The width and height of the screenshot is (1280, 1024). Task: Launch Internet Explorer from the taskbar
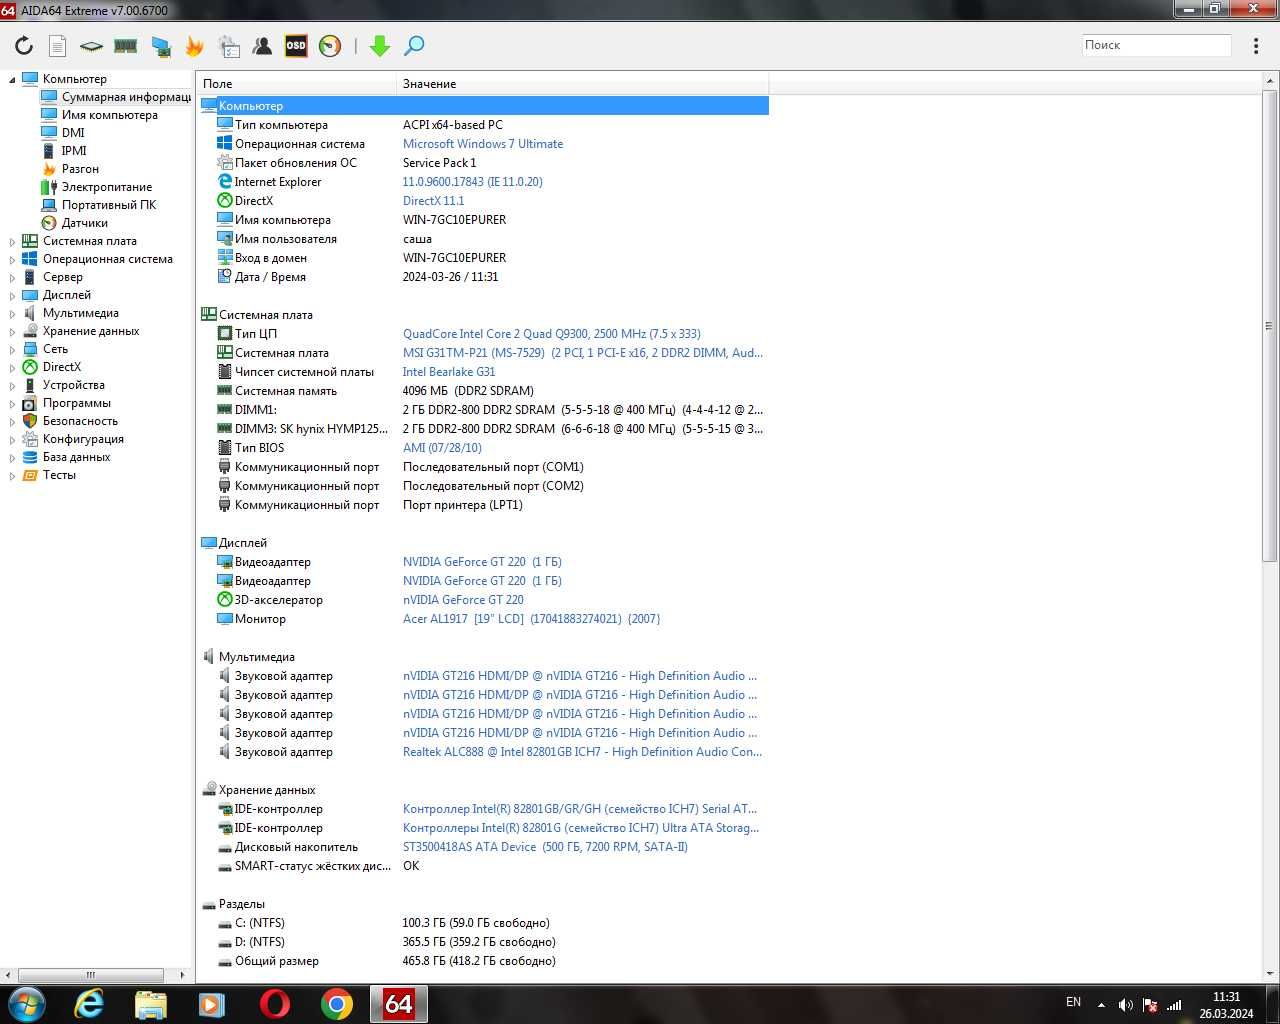[x=89, y=1004]
